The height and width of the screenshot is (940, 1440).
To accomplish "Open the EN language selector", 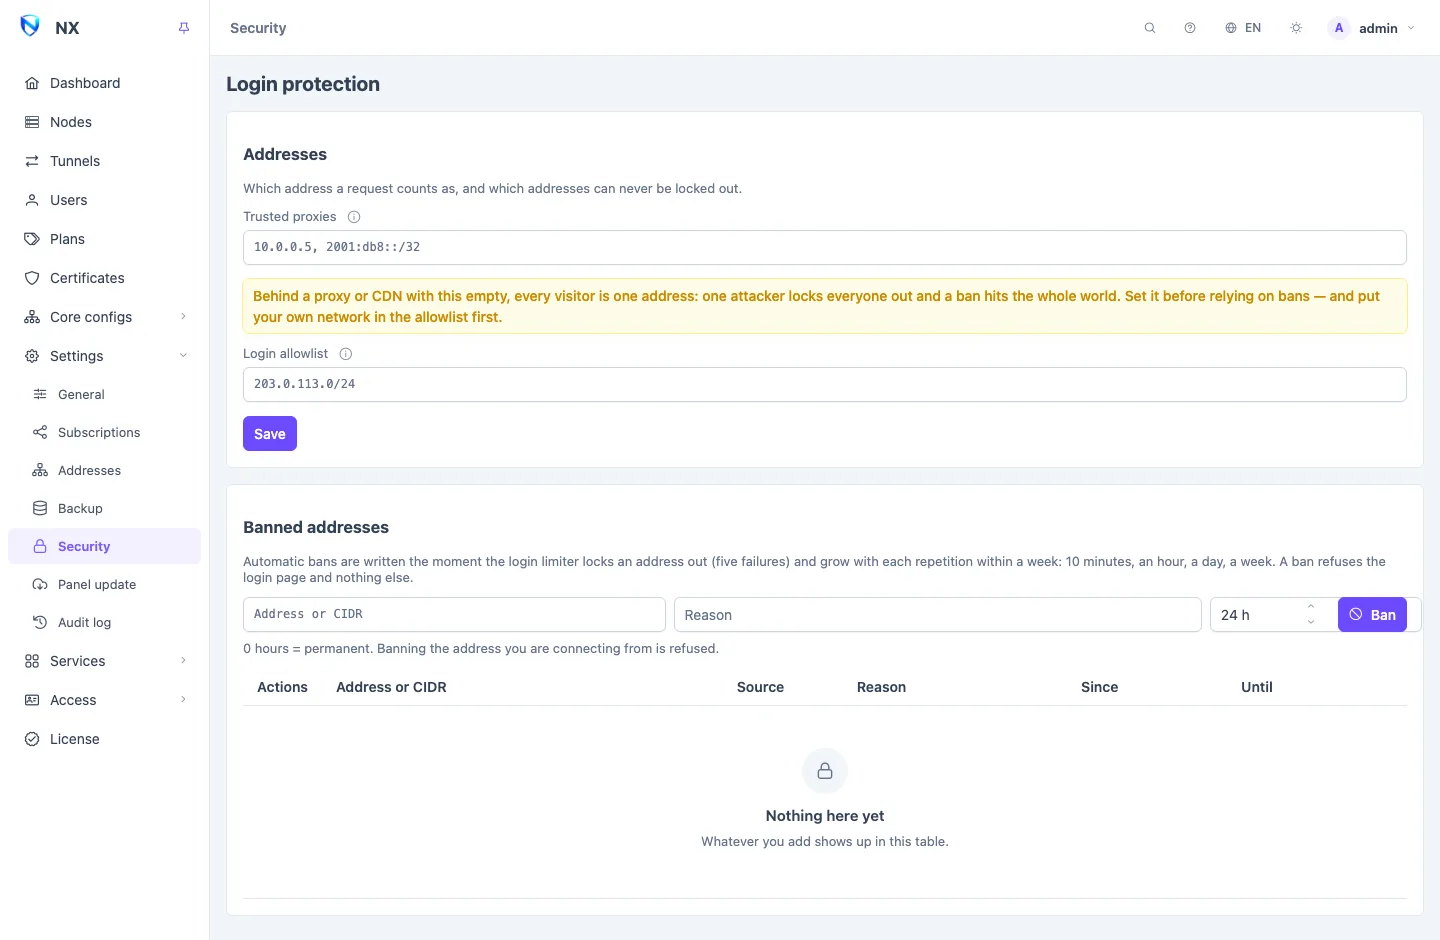I will click(1243, 28).
